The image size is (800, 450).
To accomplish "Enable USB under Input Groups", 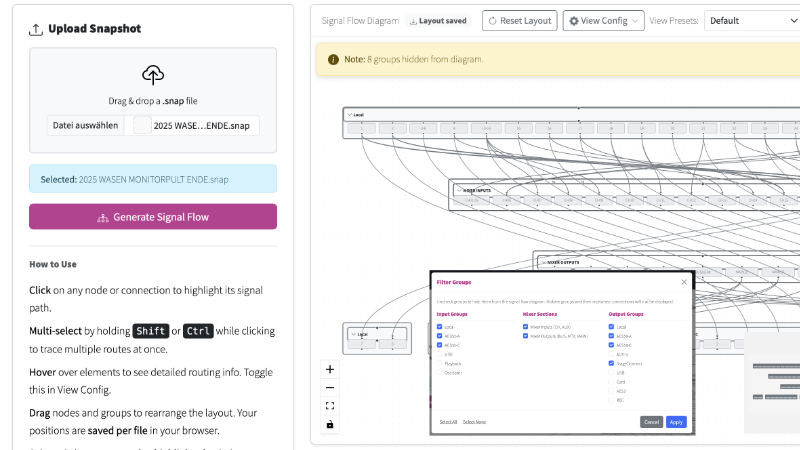I will (439, 354).
